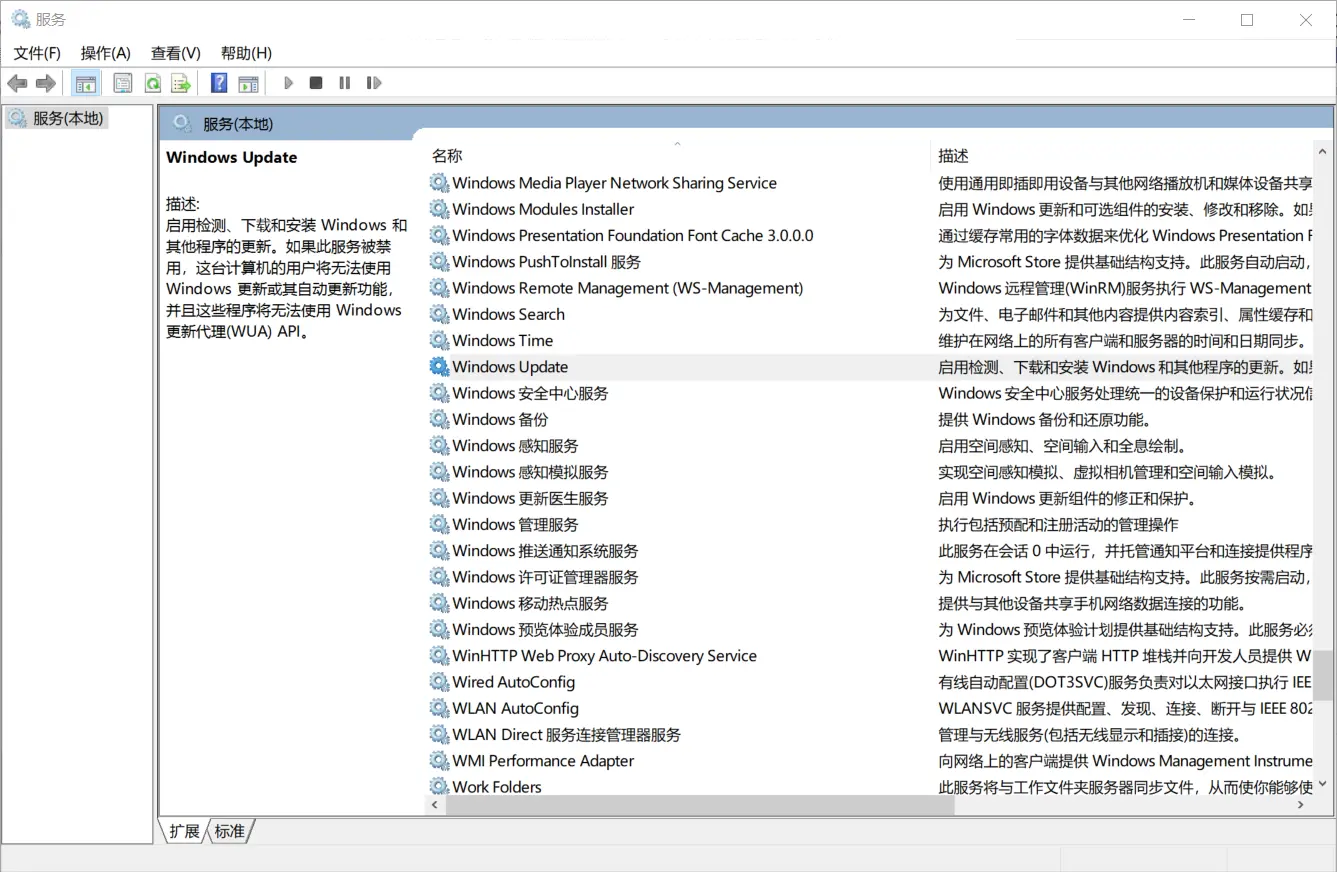The height and width of the screenshot is (872, 1337).
Task: Click gear icon of Windows Modules Installer
Action: [x=439, y=209]
